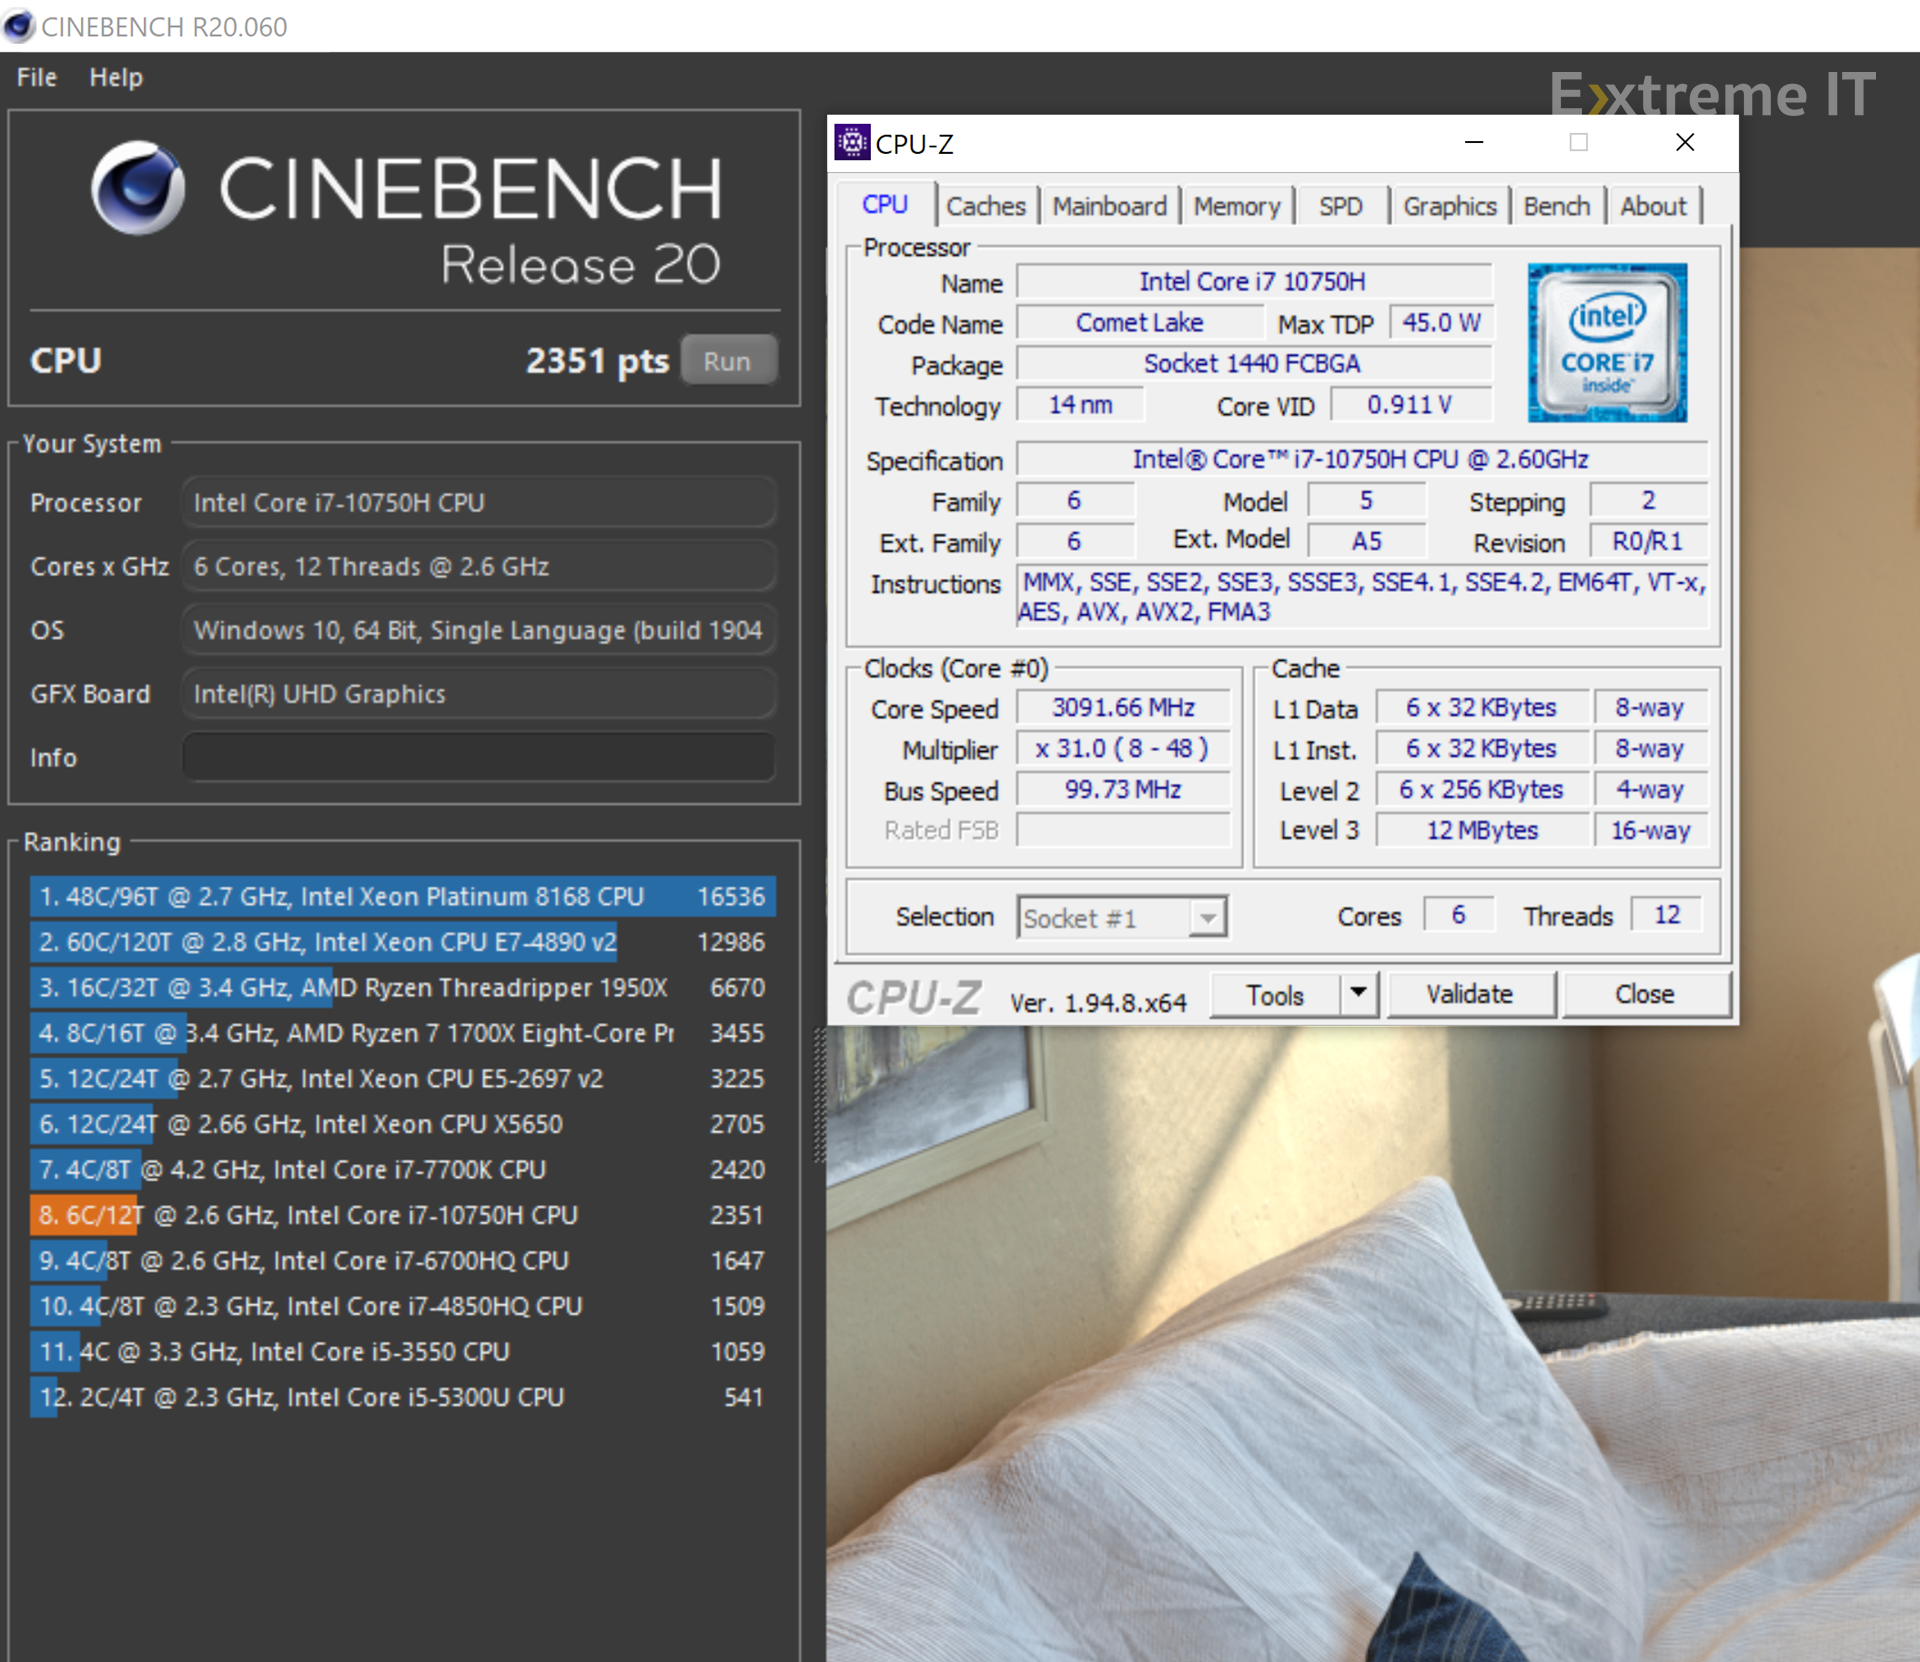1920x1662 pixels.
Task: Select ranking row Intel Core i7-4850HQ CPU
Action: click(x=403, y=1306)
